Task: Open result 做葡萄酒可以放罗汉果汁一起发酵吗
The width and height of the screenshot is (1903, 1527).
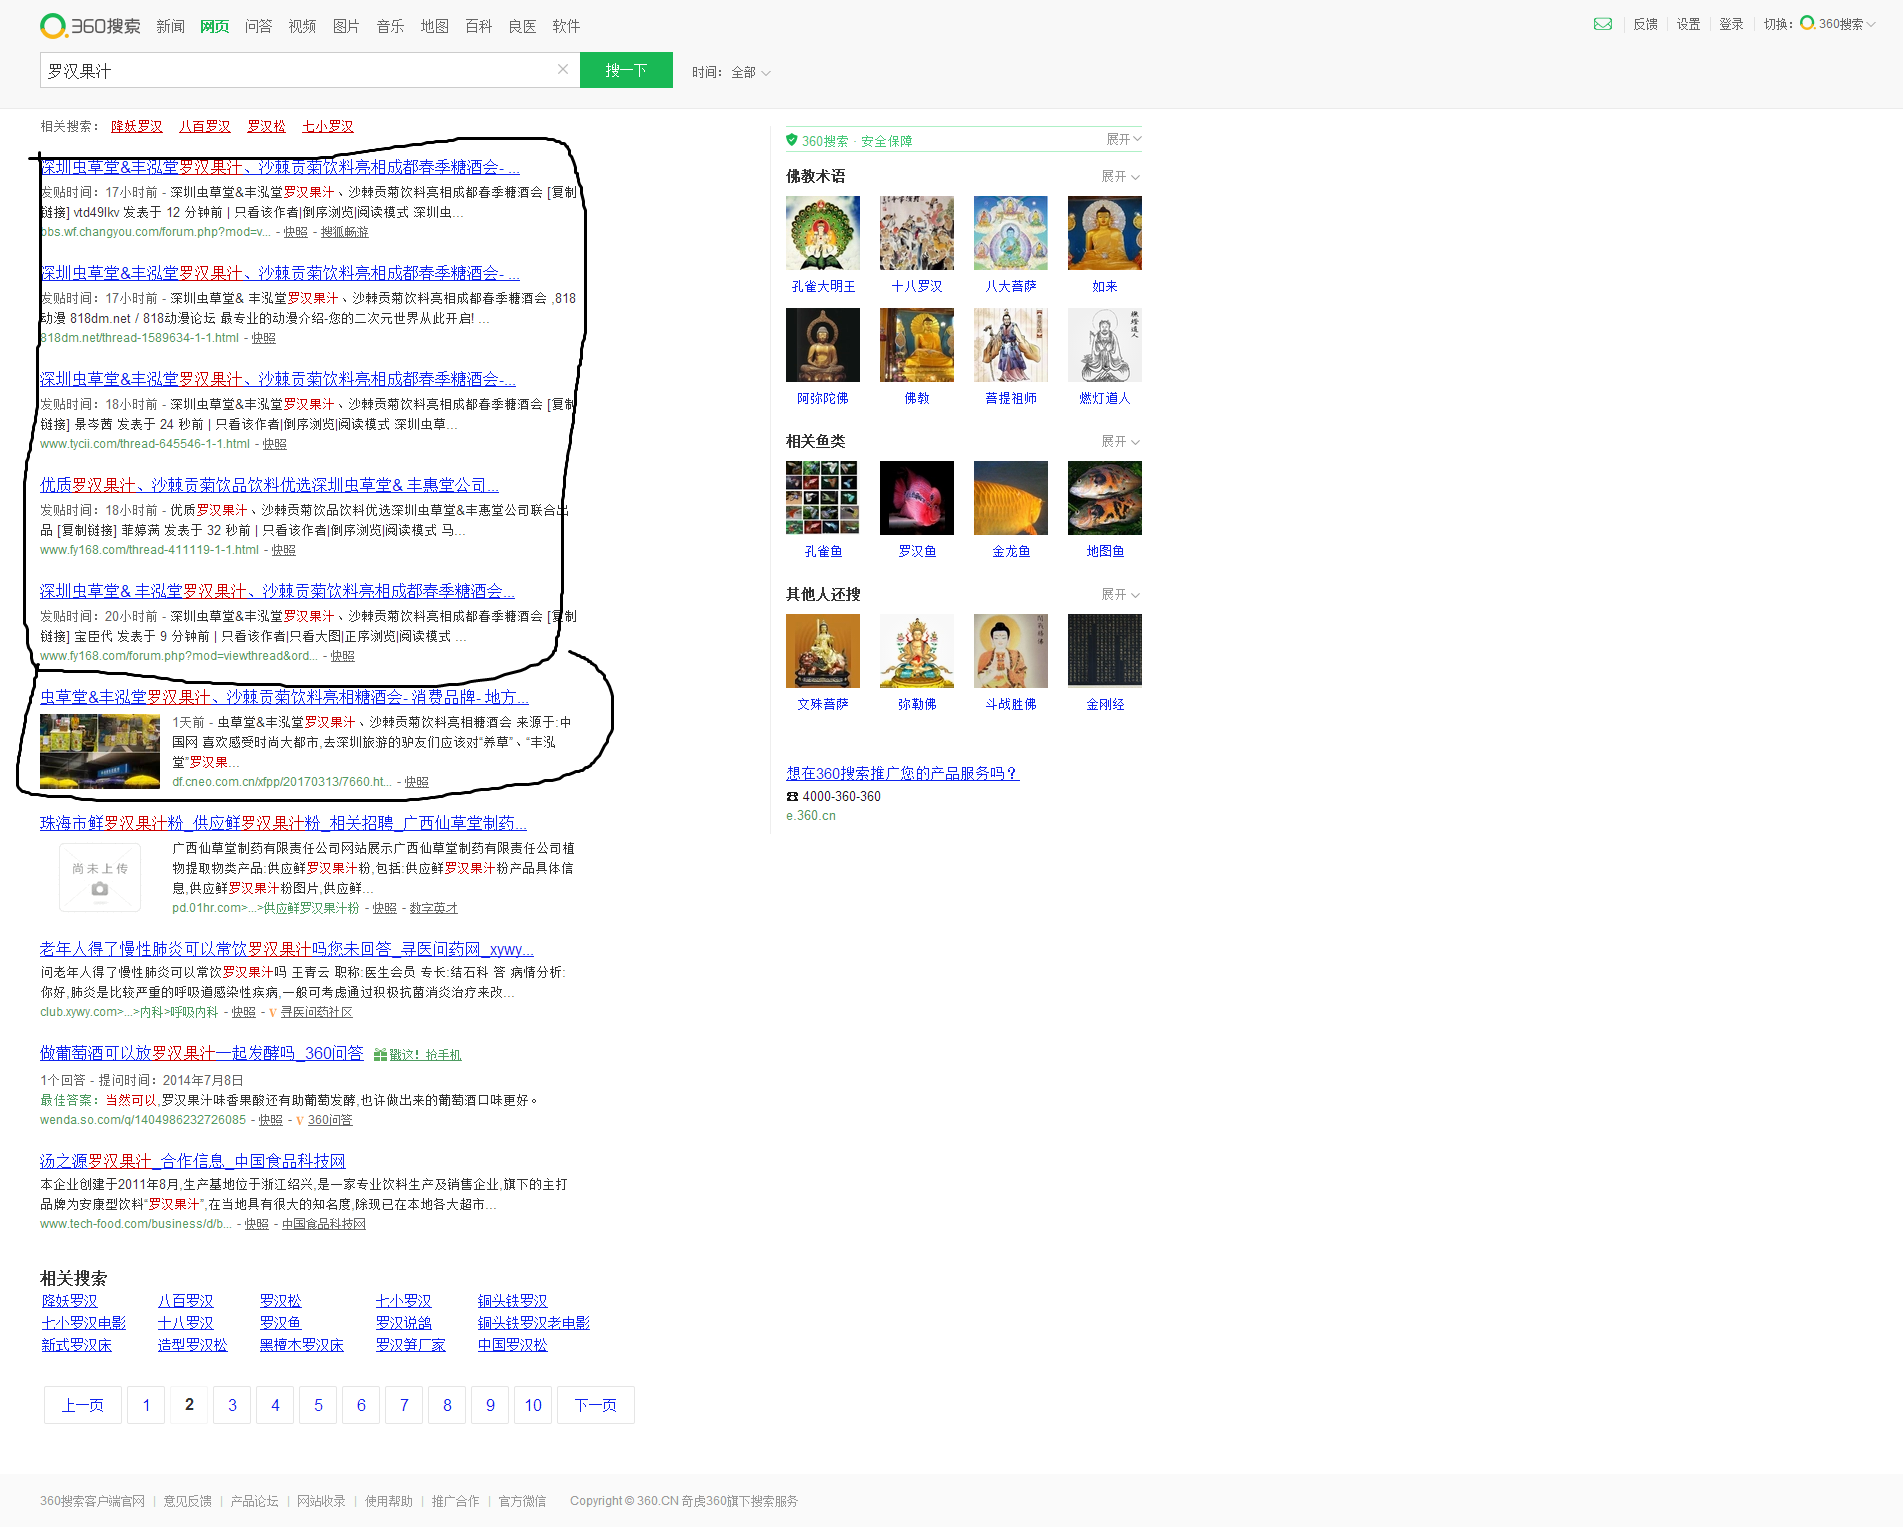Action: tap(201, 1053)
